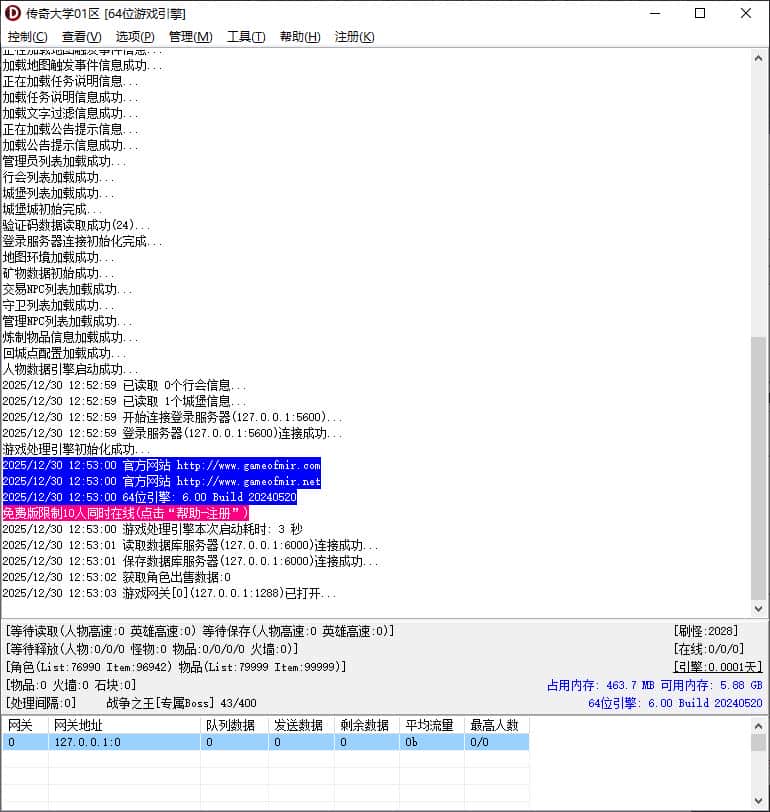This screenshot has height=812, width=770.
Task: Open the 注册(K) menu
Action: pos(354,37)
